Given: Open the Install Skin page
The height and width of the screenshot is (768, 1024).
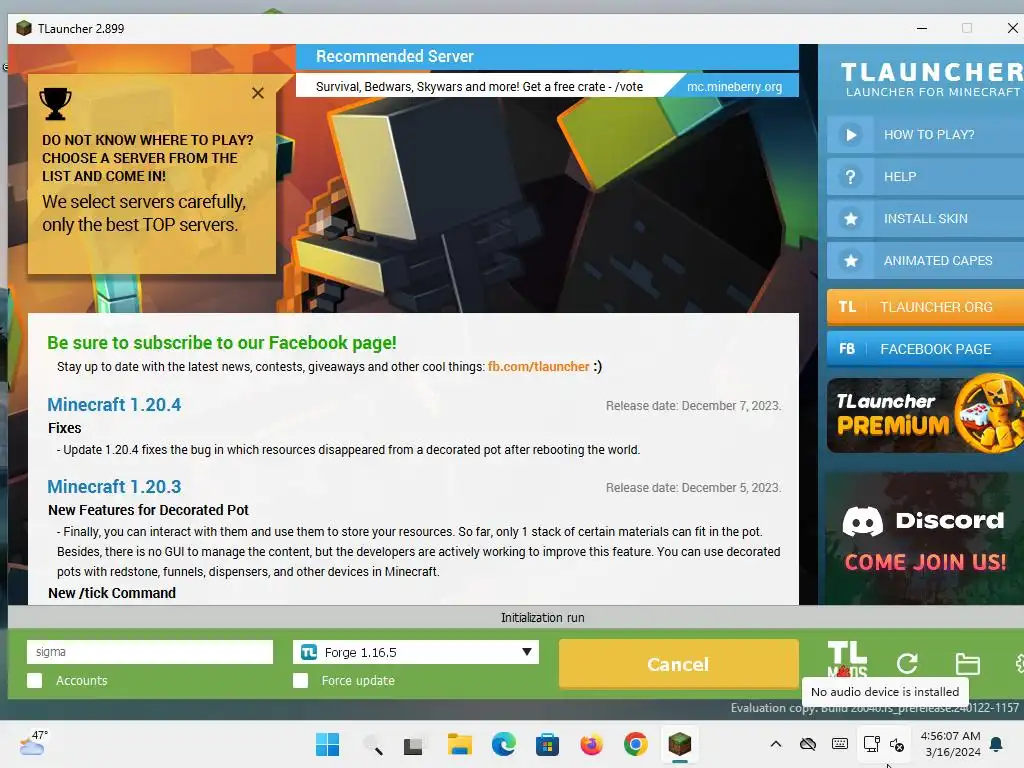Looking at the screenshot, I should [925, 219].
